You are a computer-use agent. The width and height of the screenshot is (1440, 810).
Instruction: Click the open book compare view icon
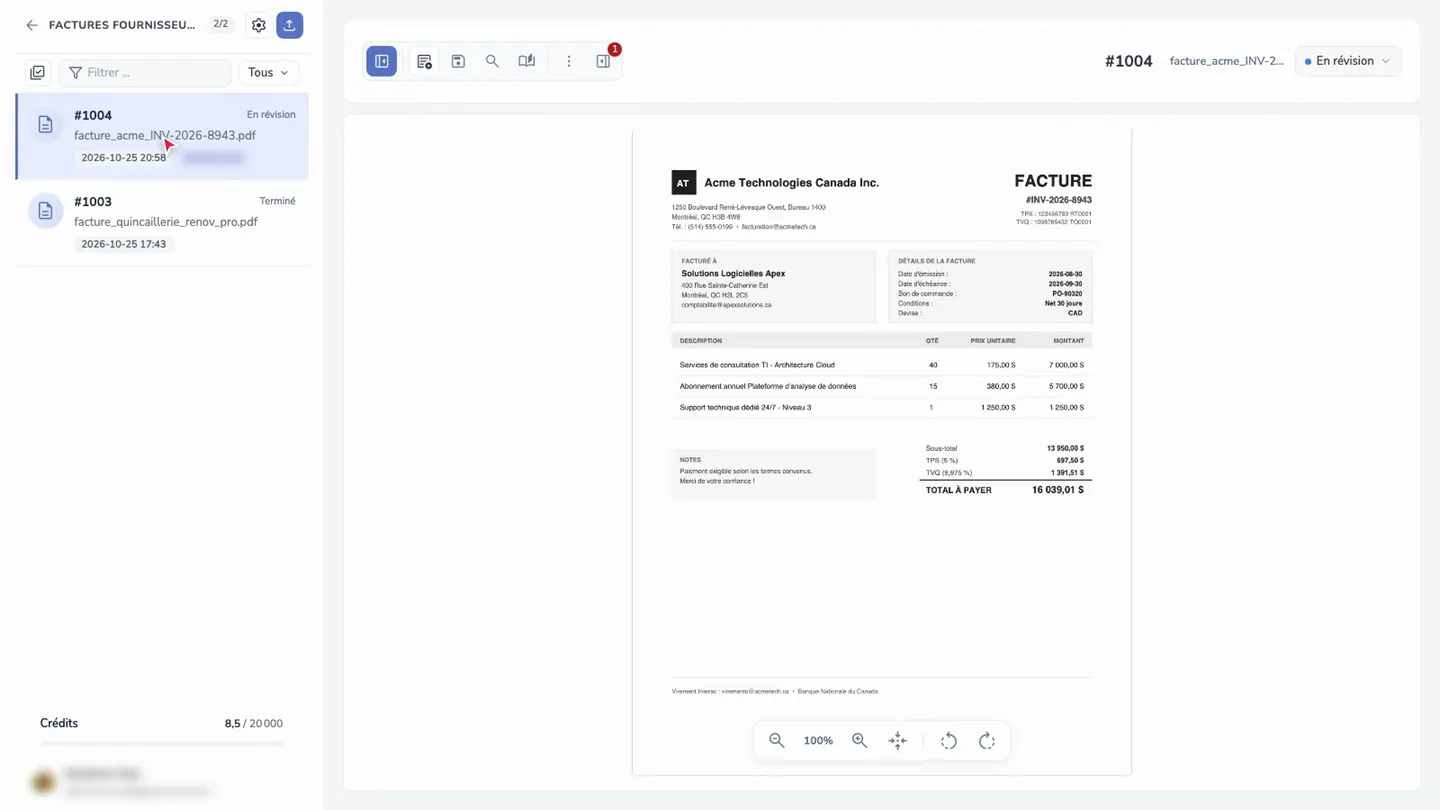point(527,61)
